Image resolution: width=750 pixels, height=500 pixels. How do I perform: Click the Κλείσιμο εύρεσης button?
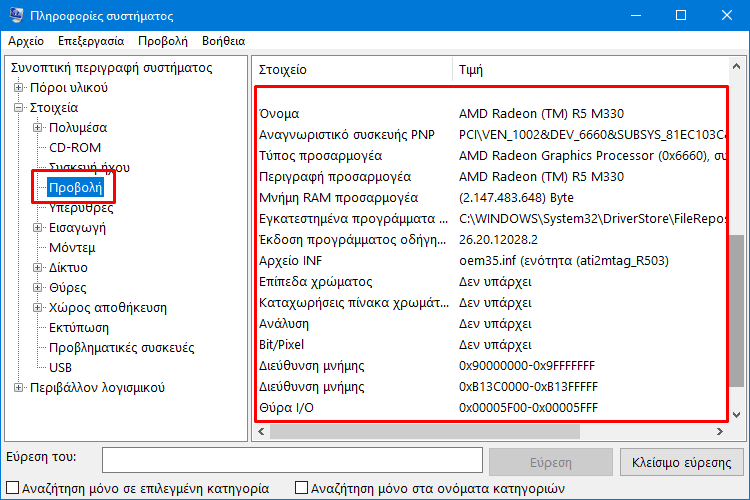(682, 462)
